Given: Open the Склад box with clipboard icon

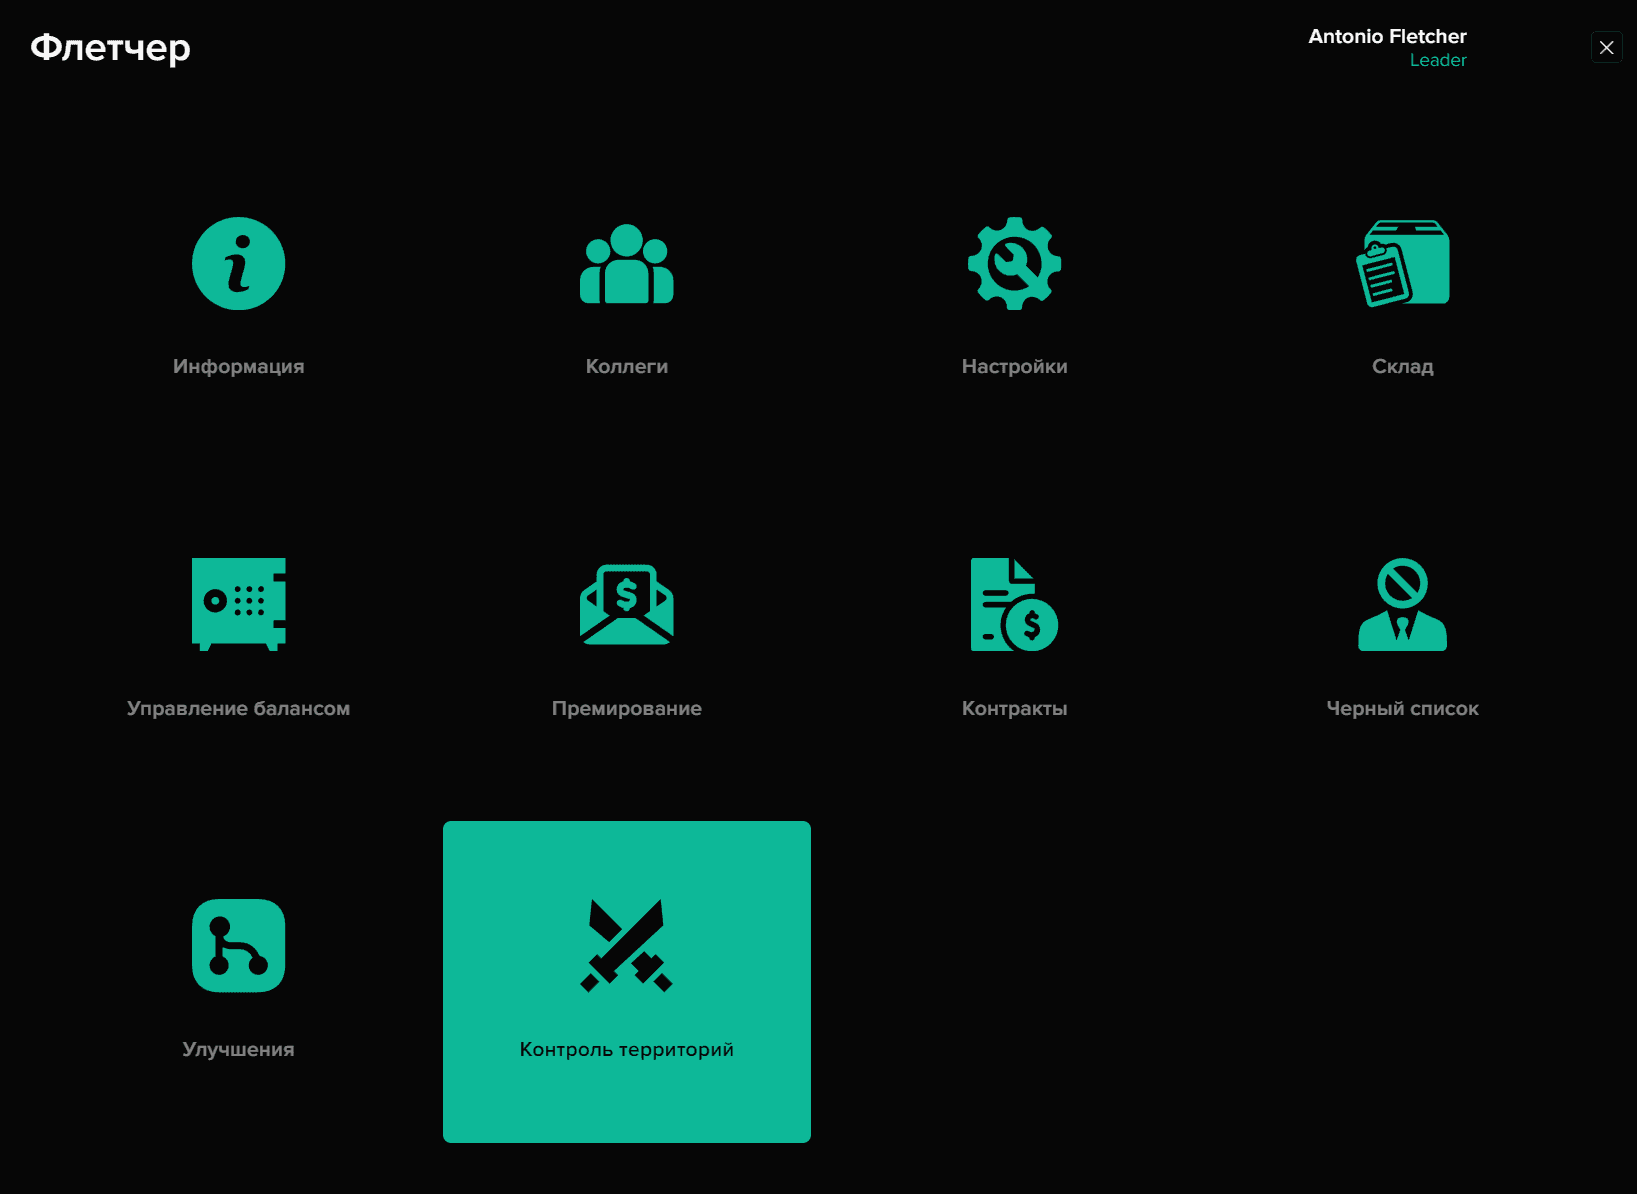Looking at the screenshot, I should [x=1402, y=264].
